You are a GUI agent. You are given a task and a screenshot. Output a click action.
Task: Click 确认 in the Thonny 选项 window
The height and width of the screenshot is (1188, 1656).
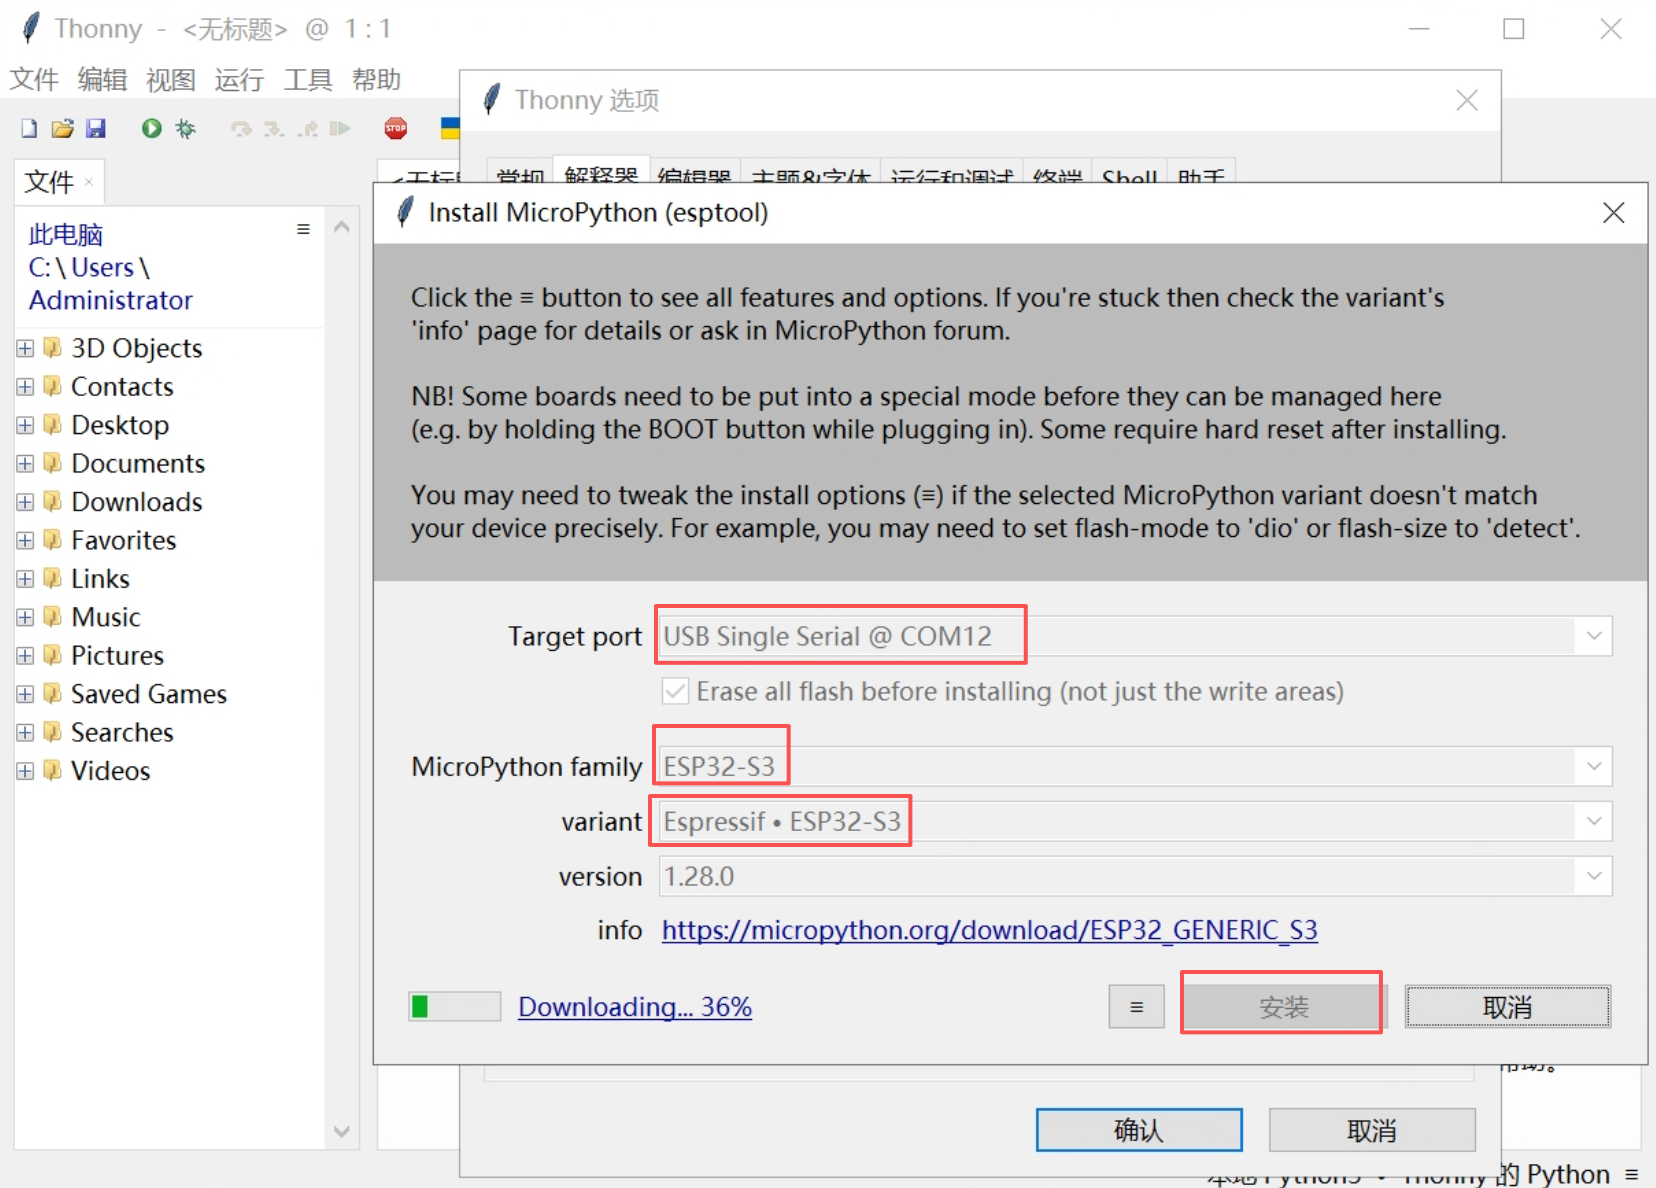(1139, 1130)
